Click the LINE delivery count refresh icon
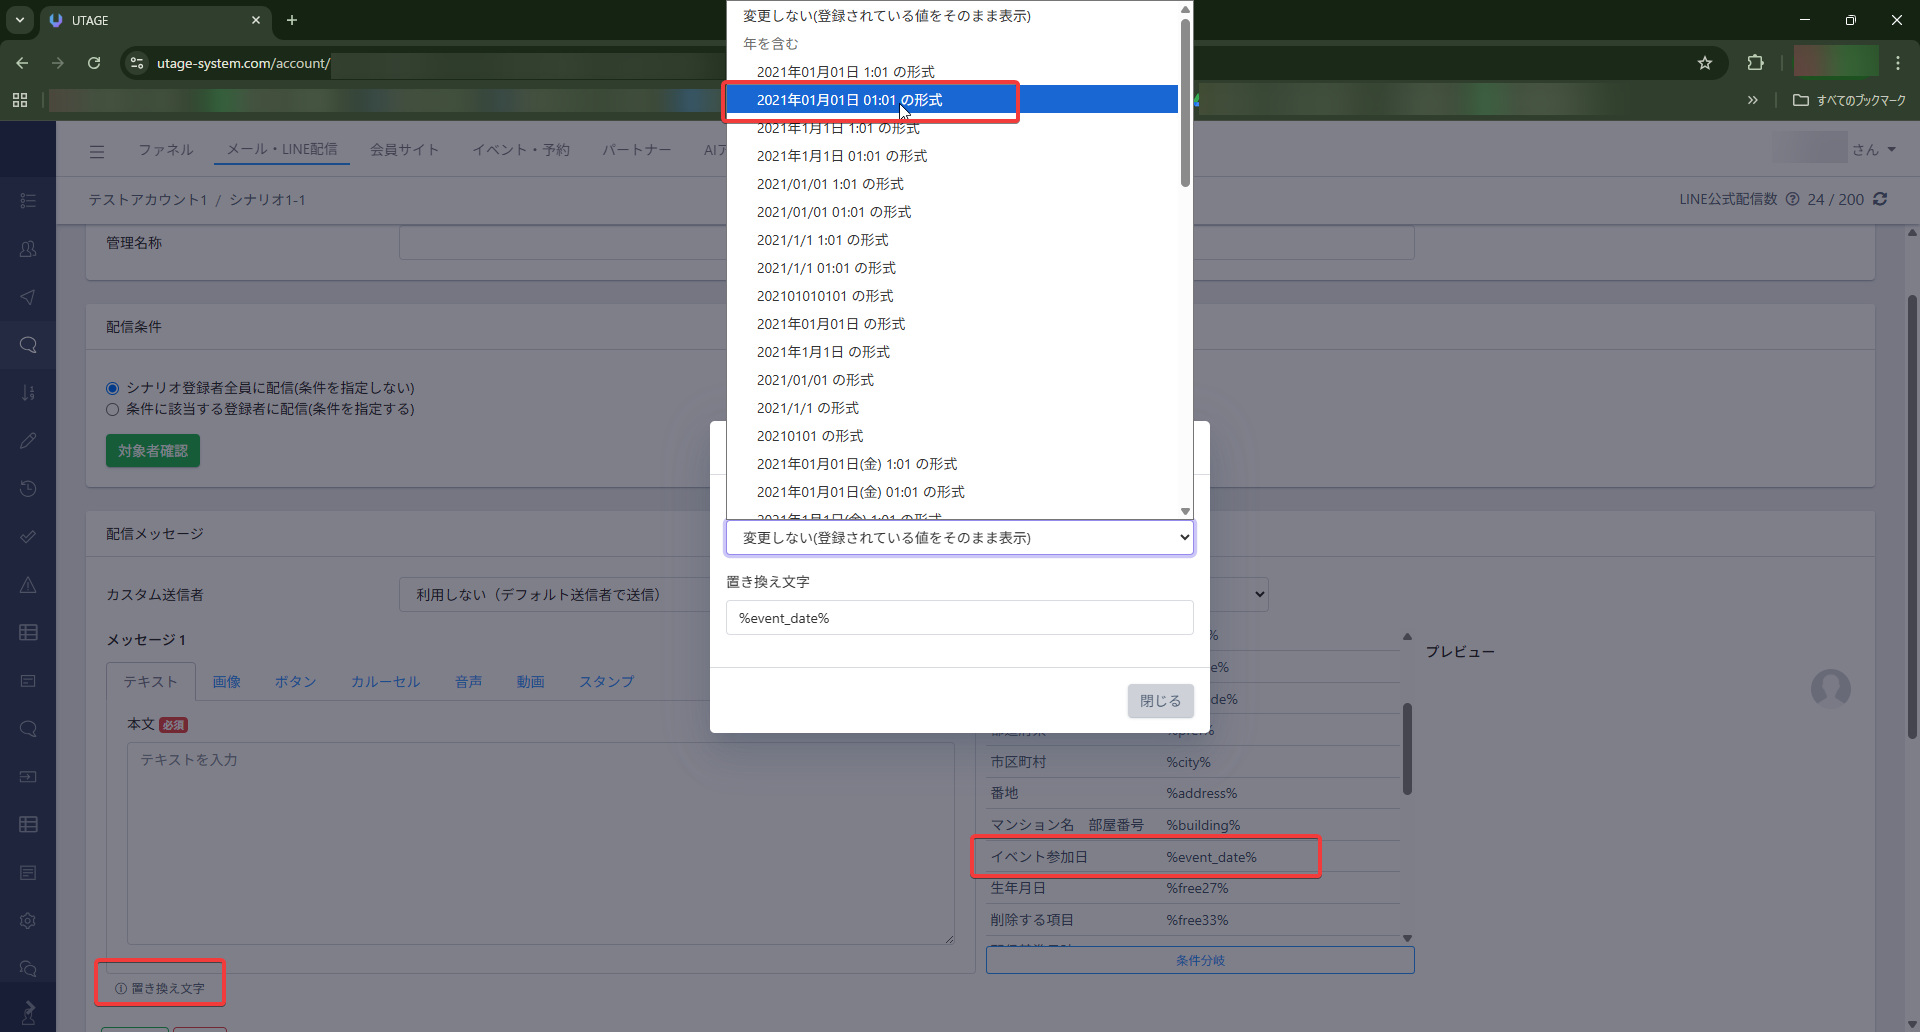 pyautogui.click(x=1880, y=199)
